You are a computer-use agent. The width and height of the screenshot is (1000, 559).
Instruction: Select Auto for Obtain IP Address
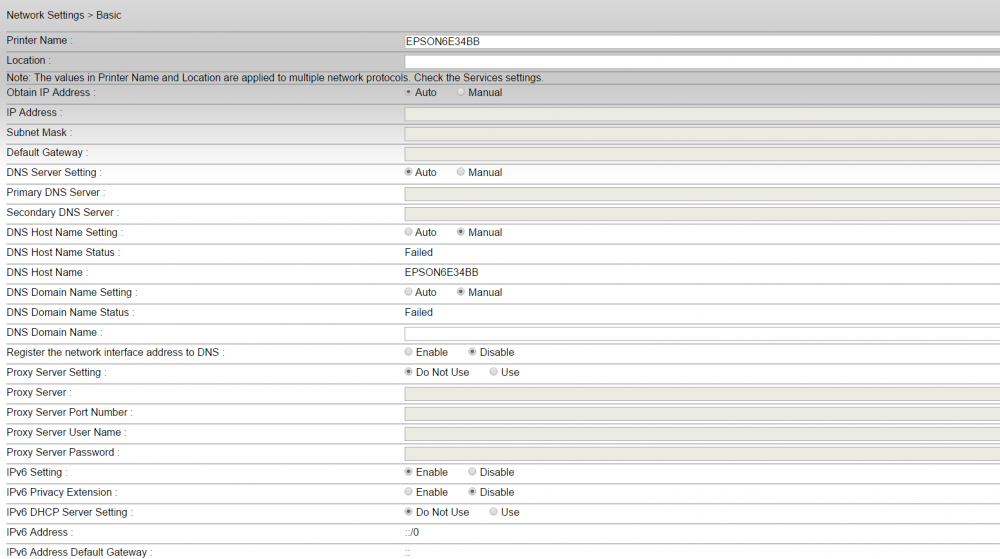(x=408, y=92)
